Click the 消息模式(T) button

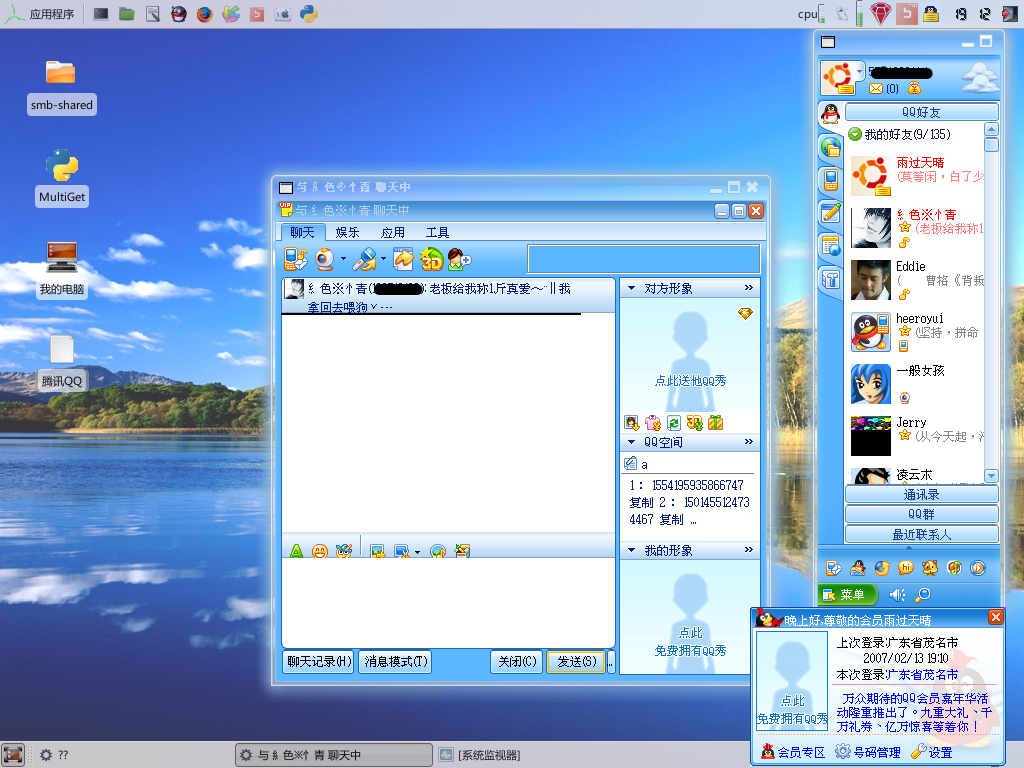pyautogui.click(x=396, y=662)
